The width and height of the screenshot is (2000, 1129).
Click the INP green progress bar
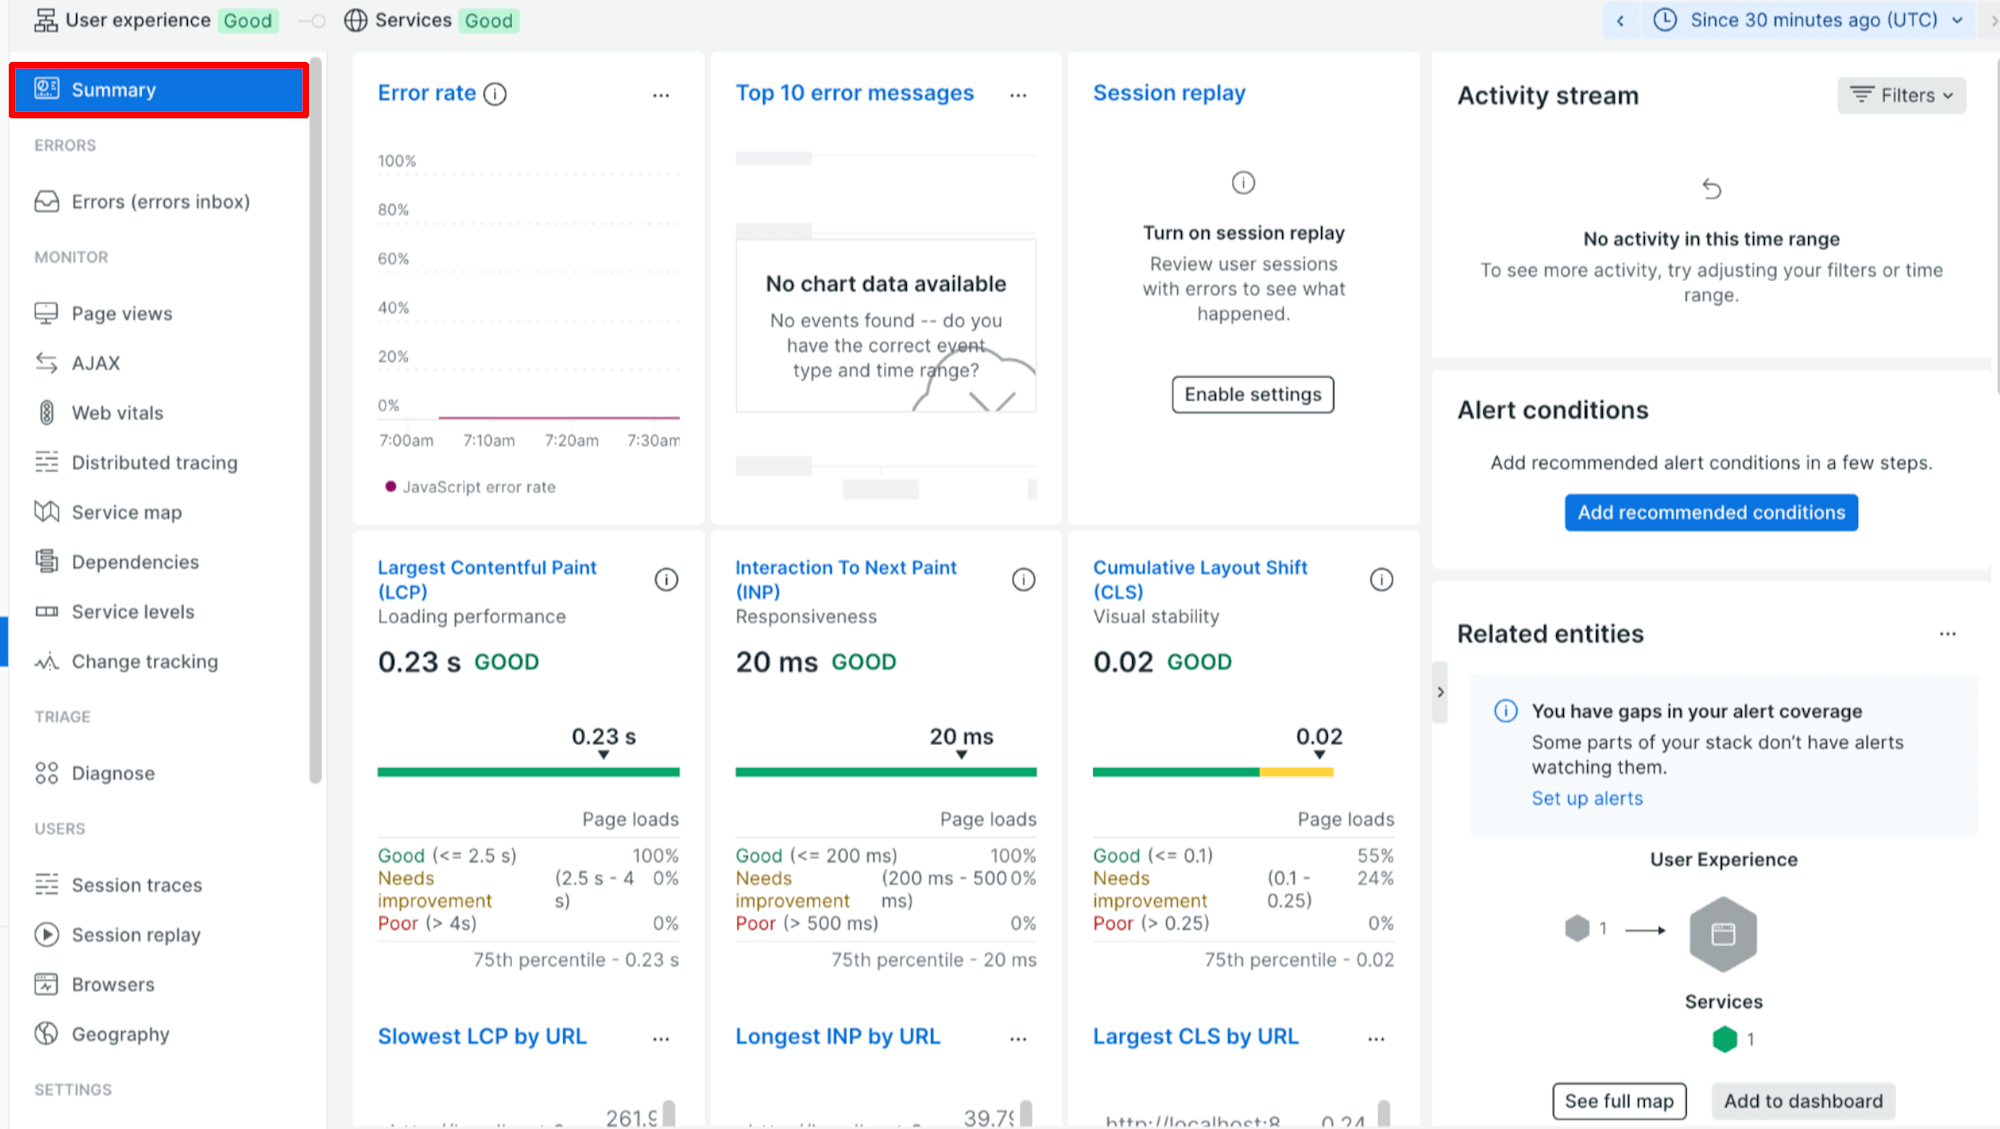(886, 772)
